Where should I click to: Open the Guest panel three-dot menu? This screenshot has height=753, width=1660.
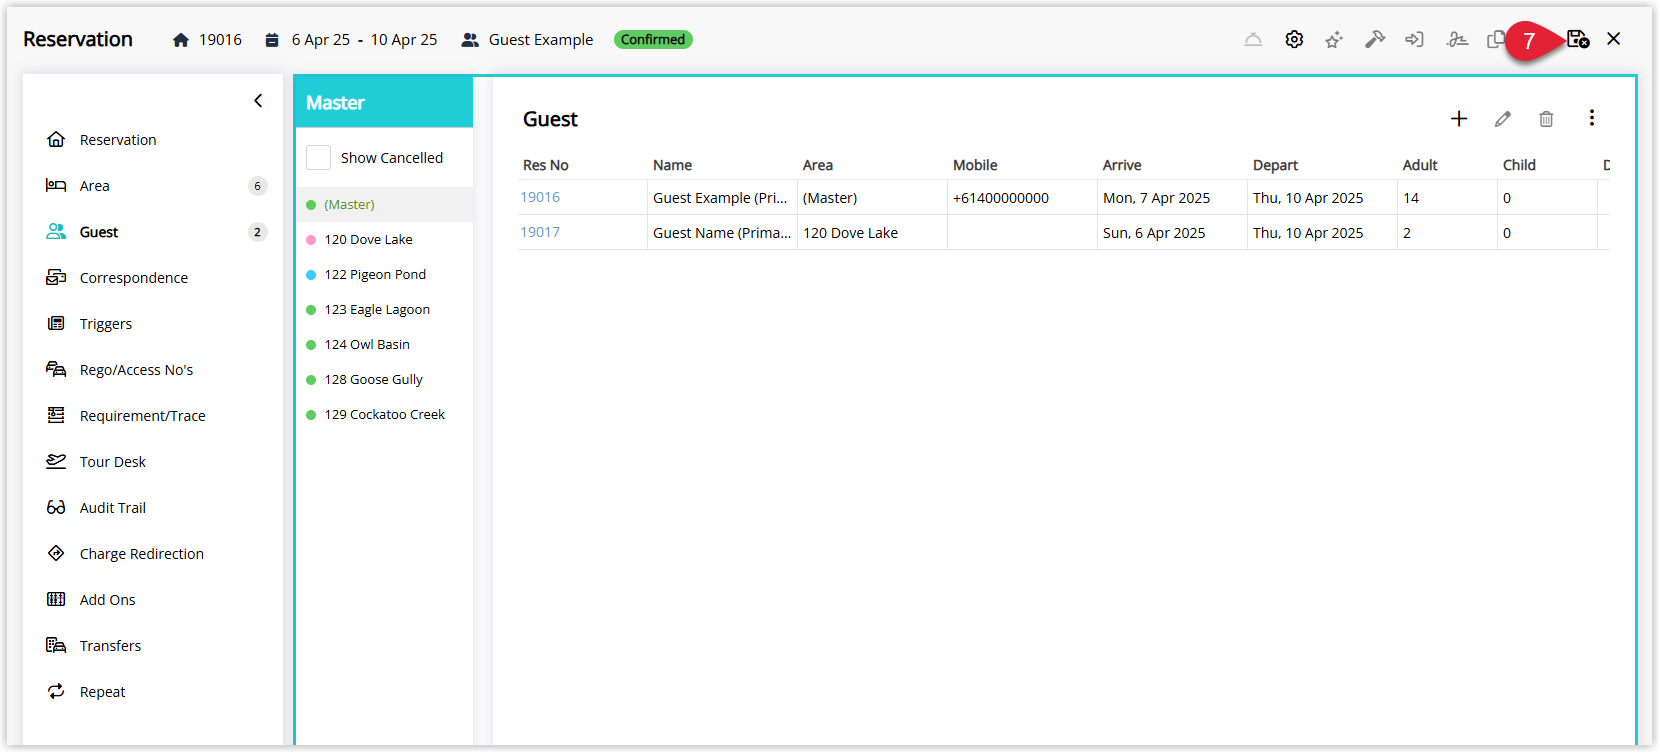[x=1592, y=118]
